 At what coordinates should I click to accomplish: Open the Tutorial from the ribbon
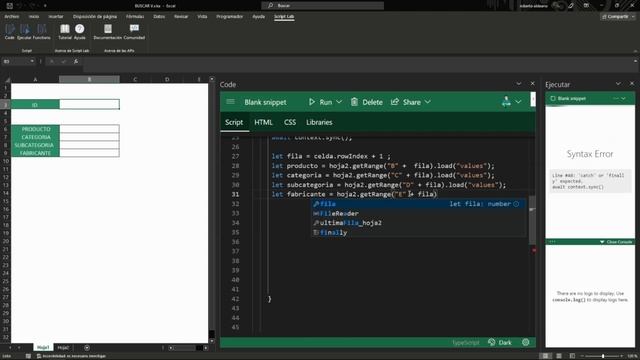[65, 32]
